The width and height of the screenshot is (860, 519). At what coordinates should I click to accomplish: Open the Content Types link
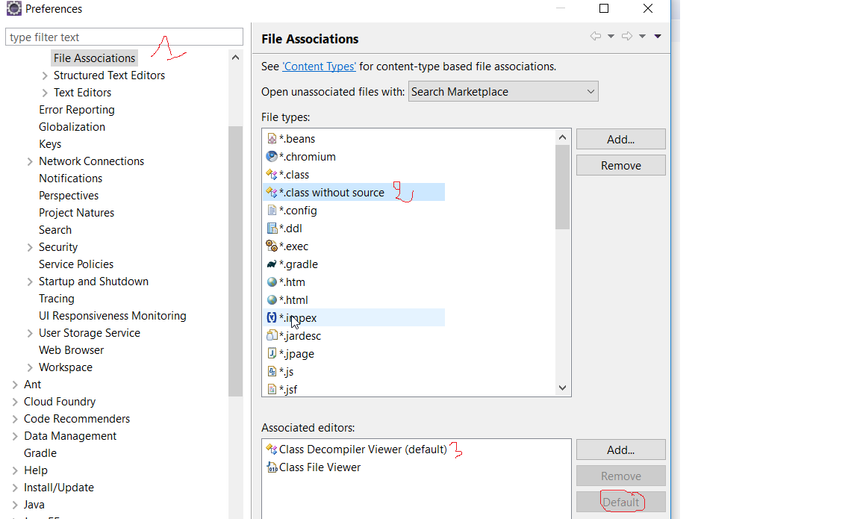click(319, 67)
